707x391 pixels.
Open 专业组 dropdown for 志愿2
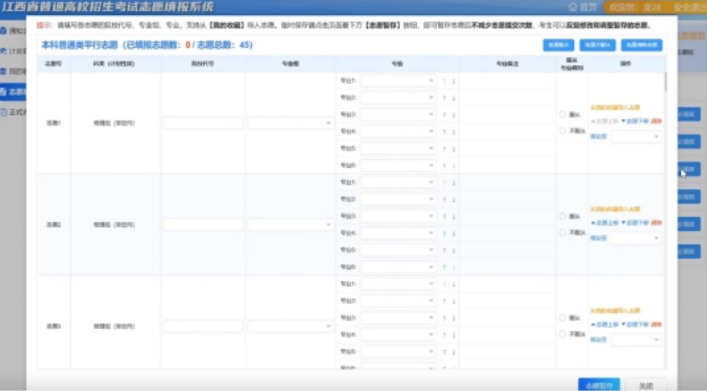tap(290, 225)
